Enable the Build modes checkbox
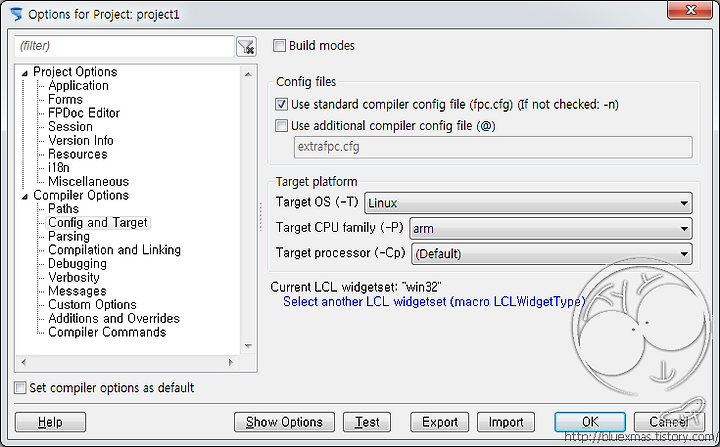This screenshot has width=720, height=447. pyautogui.click(x=279, y=45)
